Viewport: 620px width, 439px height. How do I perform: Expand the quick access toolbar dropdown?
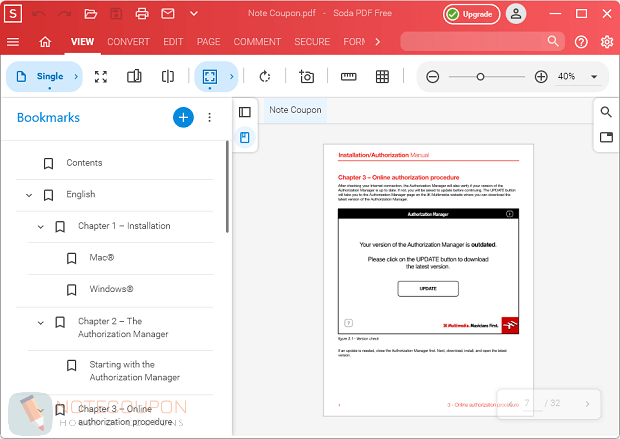point(193,14)
